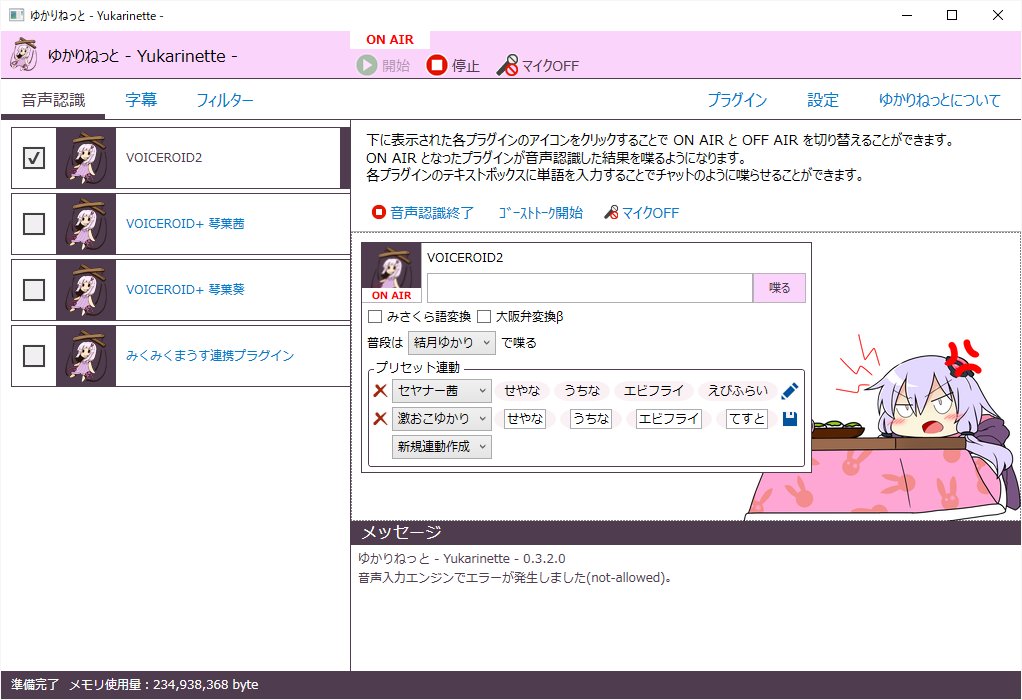Click the VOICEROID2 text input box

590,287
